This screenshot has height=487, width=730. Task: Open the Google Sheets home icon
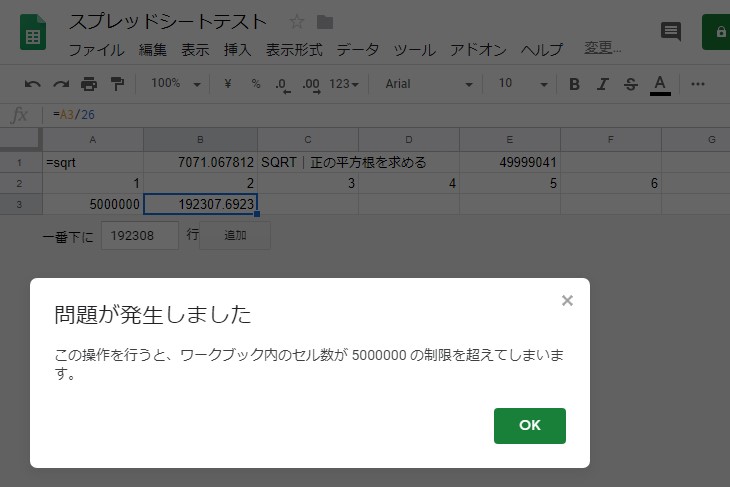[x=33, y=33]
